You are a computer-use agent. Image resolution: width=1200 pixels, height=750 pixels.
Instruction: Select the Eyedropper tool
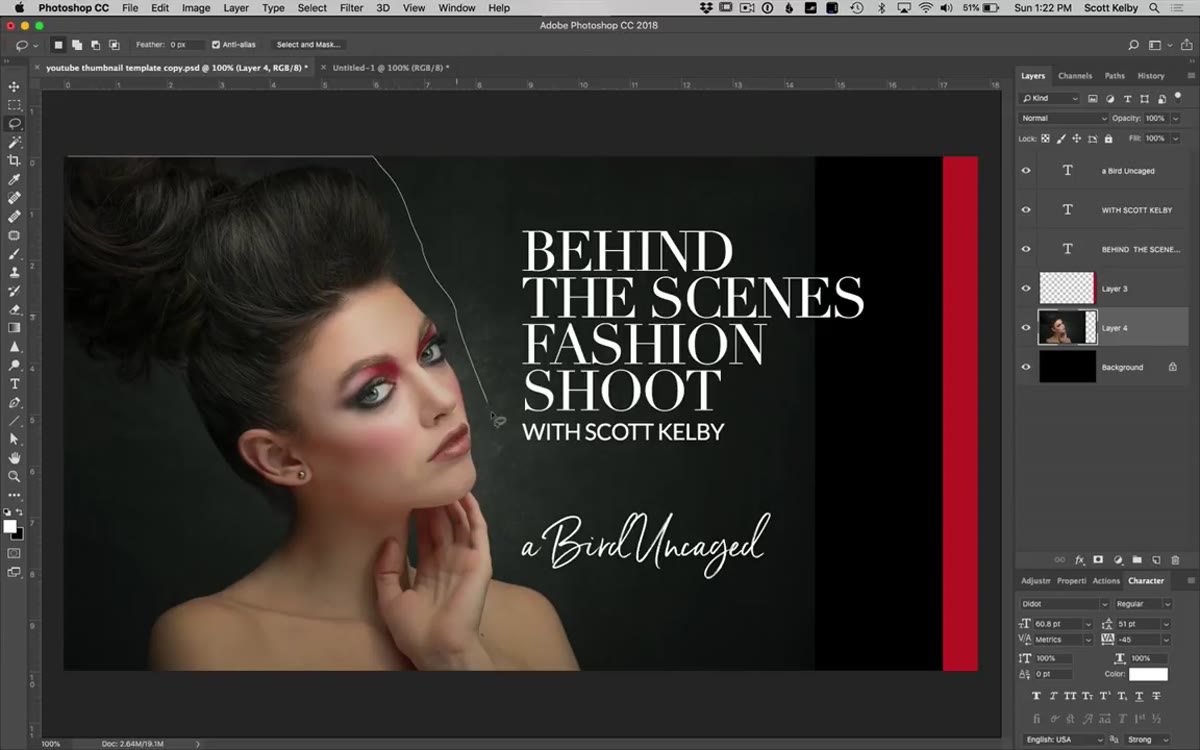coord(14,179)
